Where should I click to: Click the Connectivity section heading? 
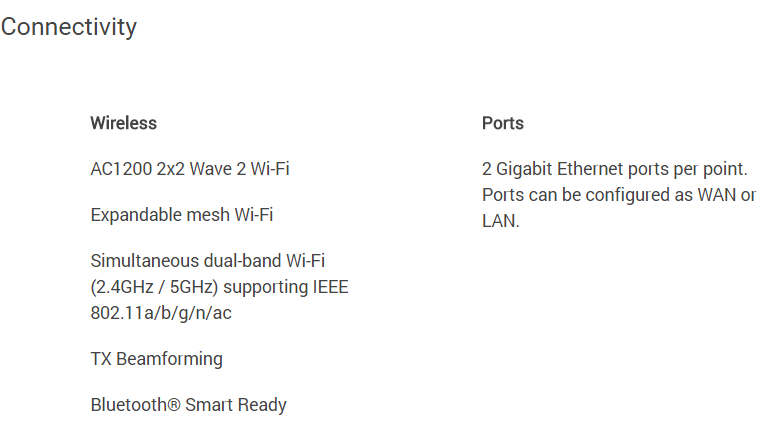(69, 27)
